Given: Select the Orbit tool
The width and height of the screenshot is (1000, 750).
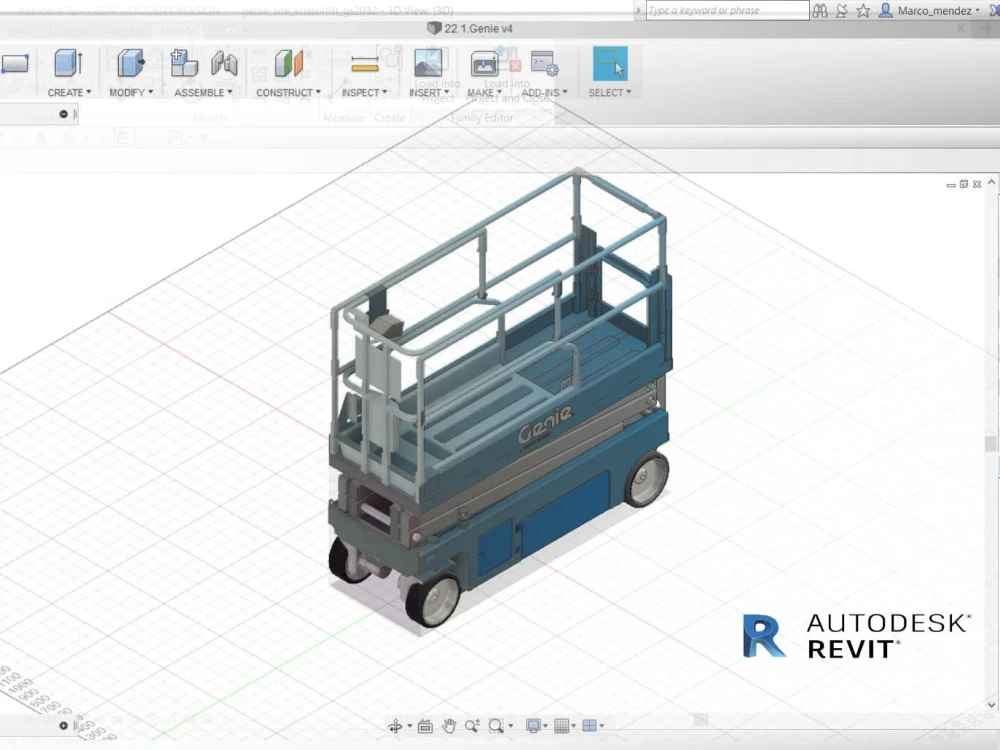Looking at the screenshot, I should (x=396, y=725).
